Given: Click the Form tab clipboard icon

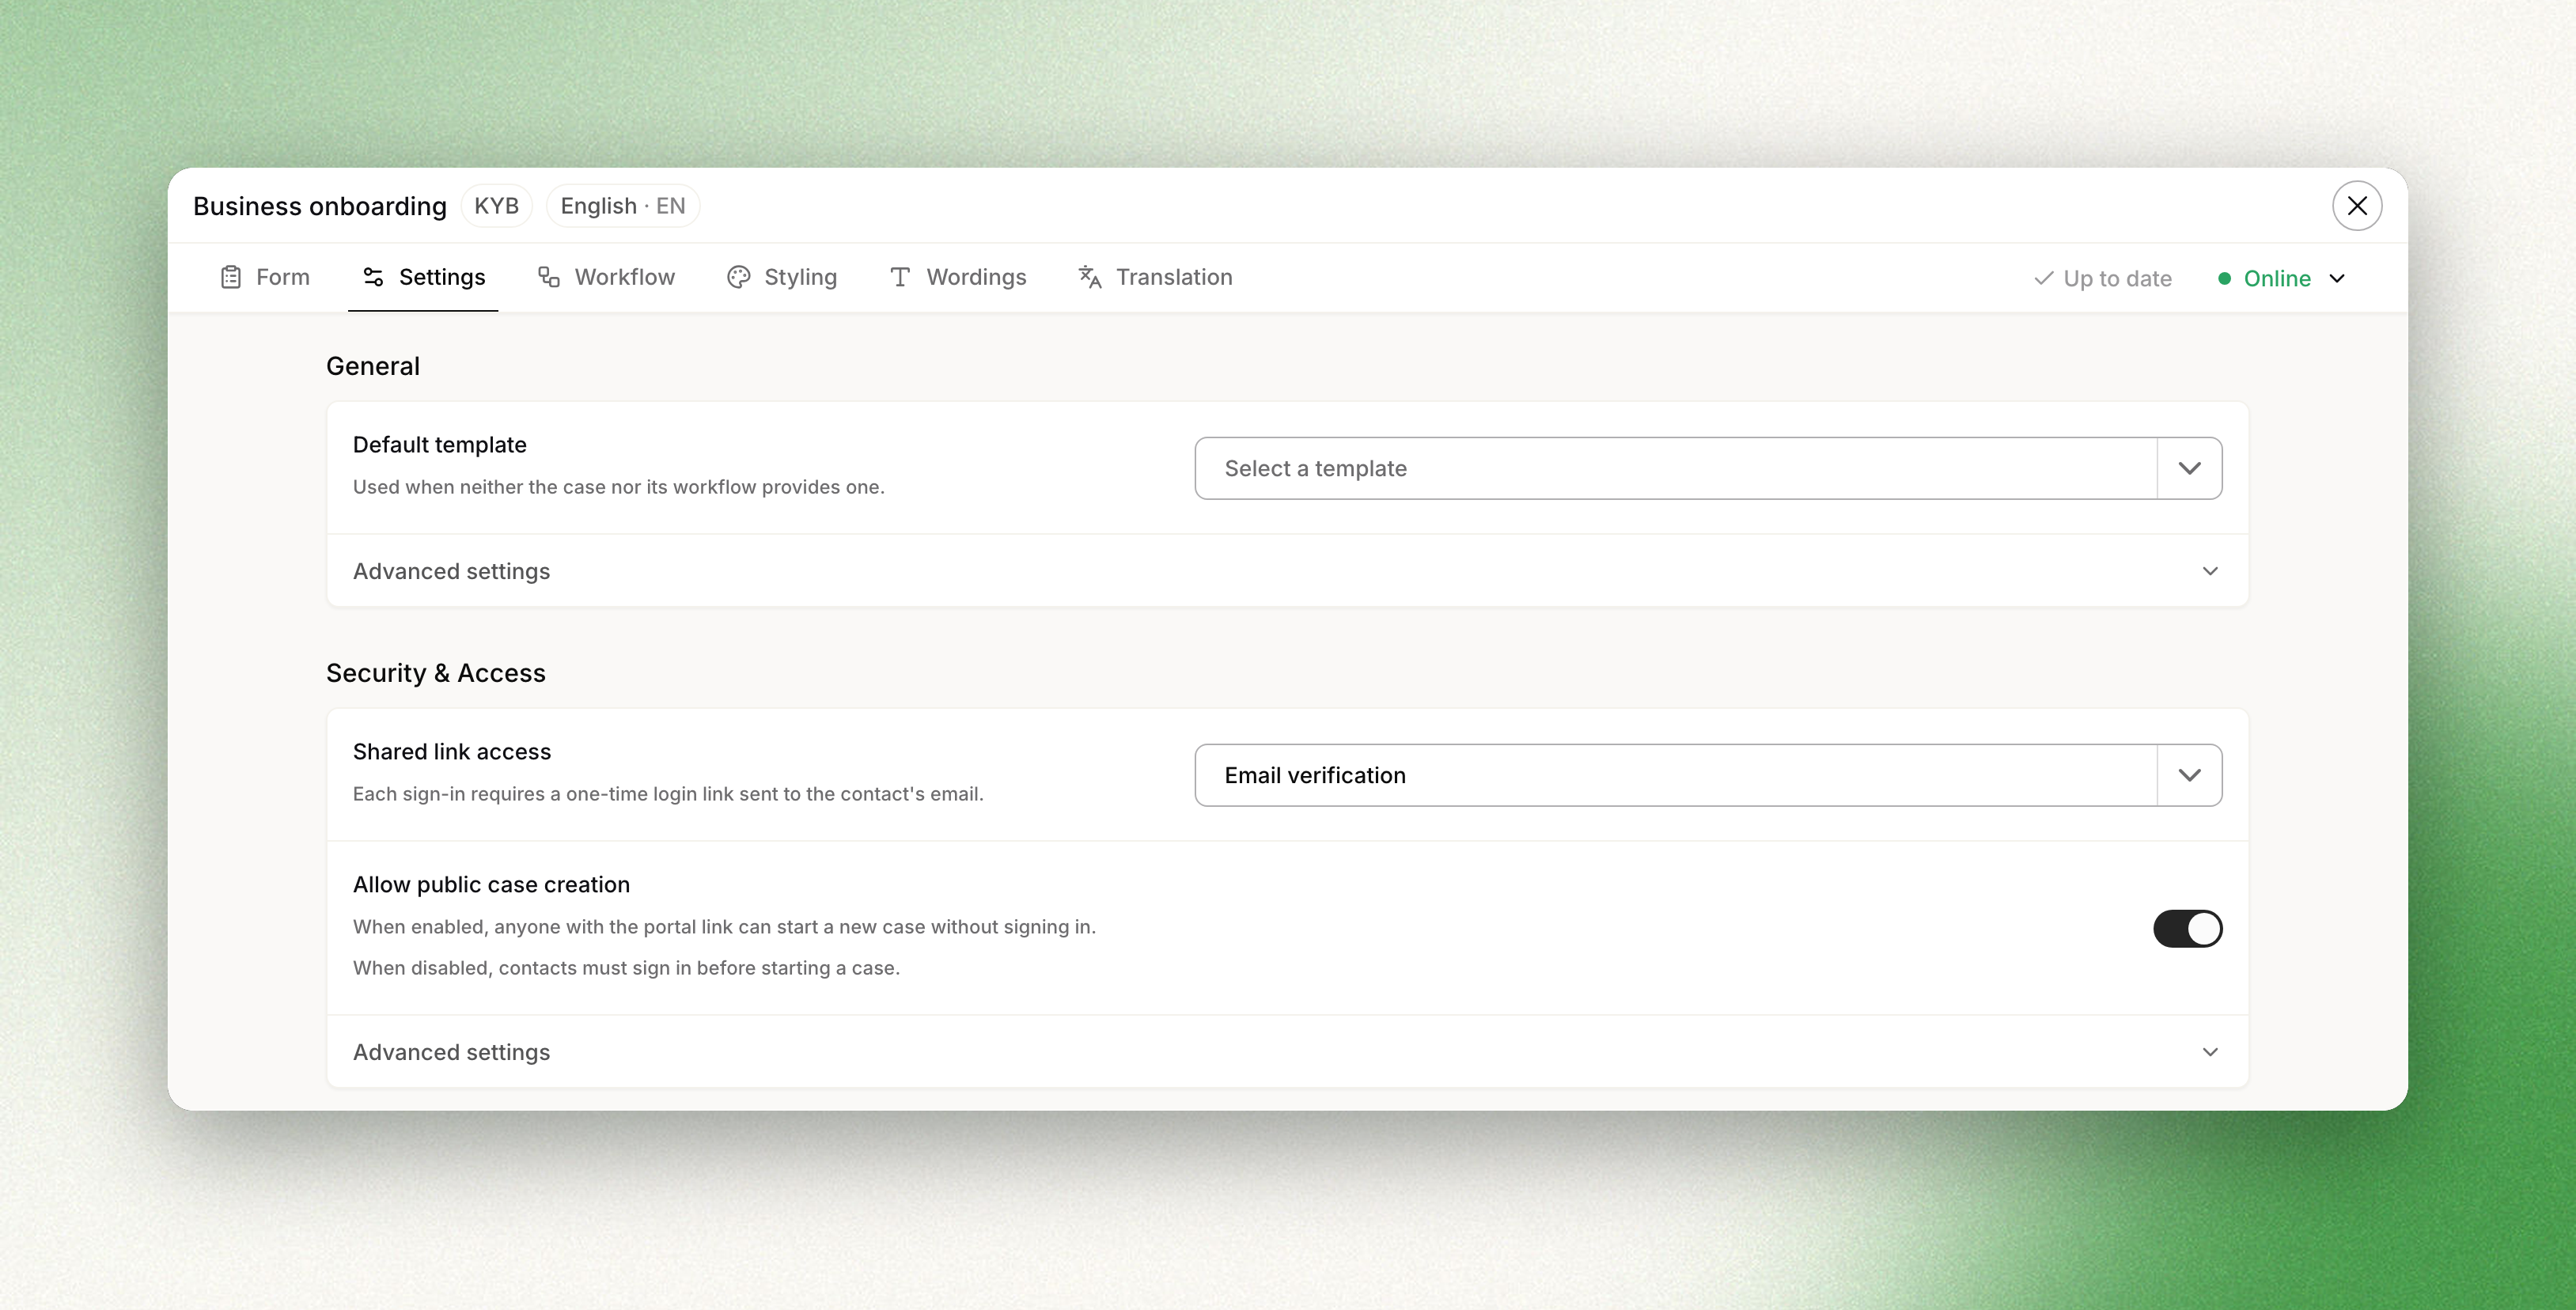Looking at the screenshot, I should pos(231,277).
